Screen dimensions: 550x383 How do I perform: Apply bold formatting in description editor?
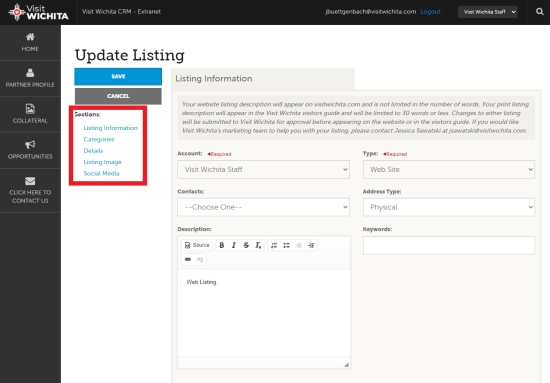pyautogui.click(x=222, y=245)
